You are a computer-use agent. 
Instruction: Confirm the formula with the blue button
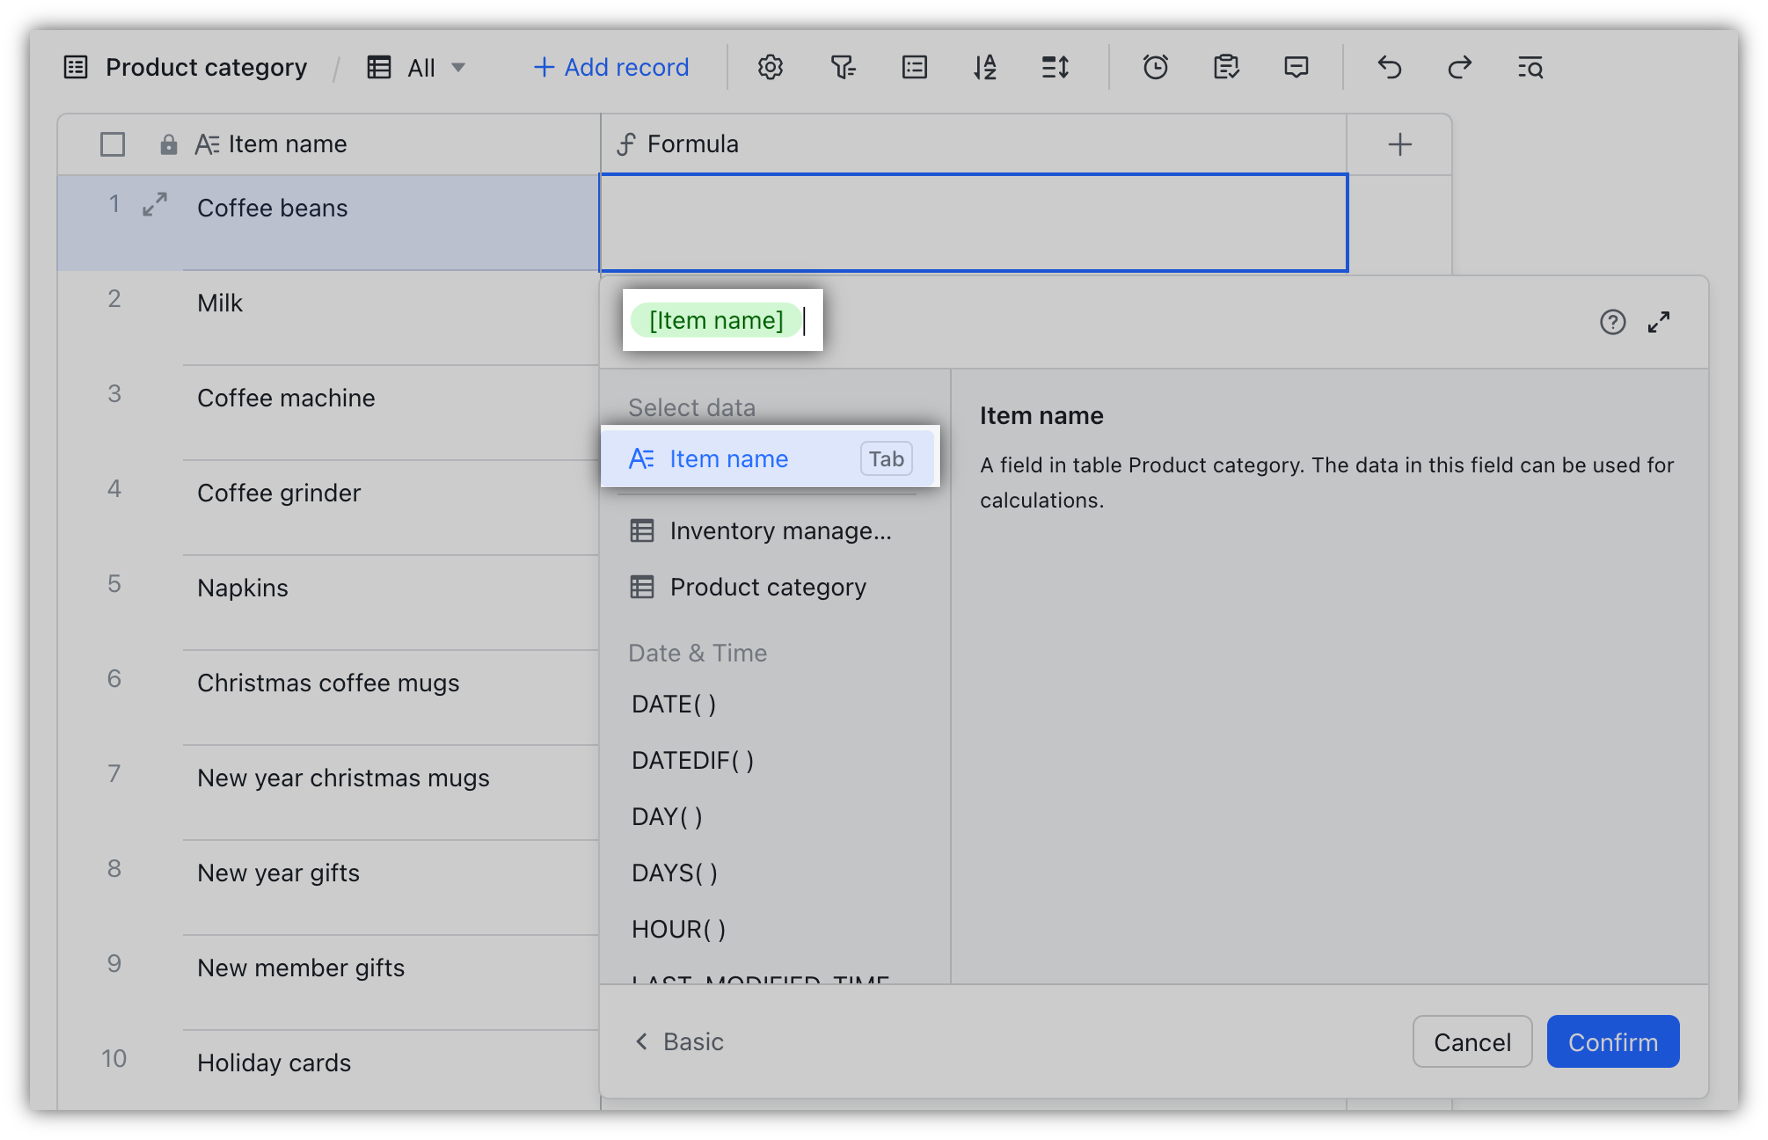[x=1612, y=1041]
